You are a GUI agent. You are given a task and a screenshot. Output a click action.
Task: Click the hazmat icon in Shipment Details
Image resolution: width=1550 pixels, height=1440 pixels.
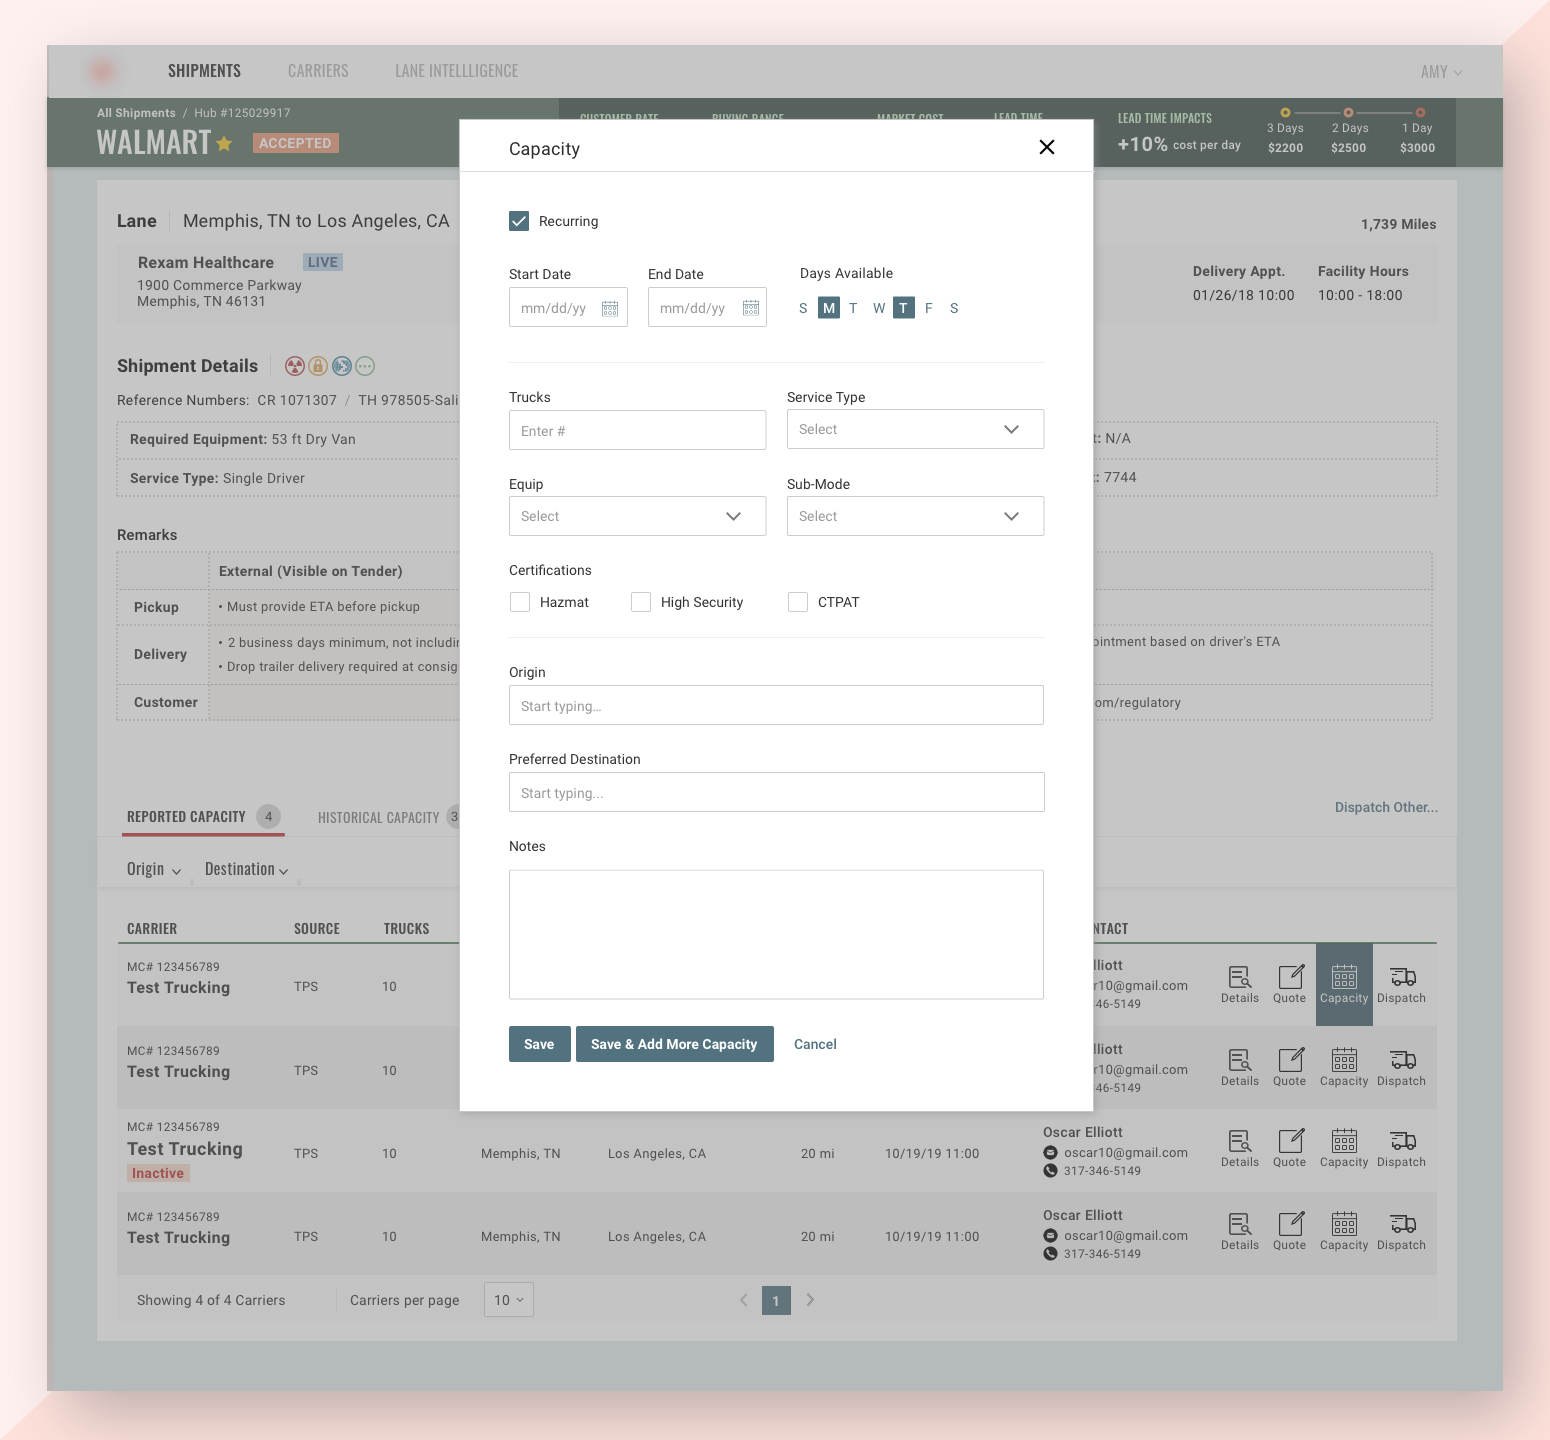pyautogui.click(x=294, y=366)
